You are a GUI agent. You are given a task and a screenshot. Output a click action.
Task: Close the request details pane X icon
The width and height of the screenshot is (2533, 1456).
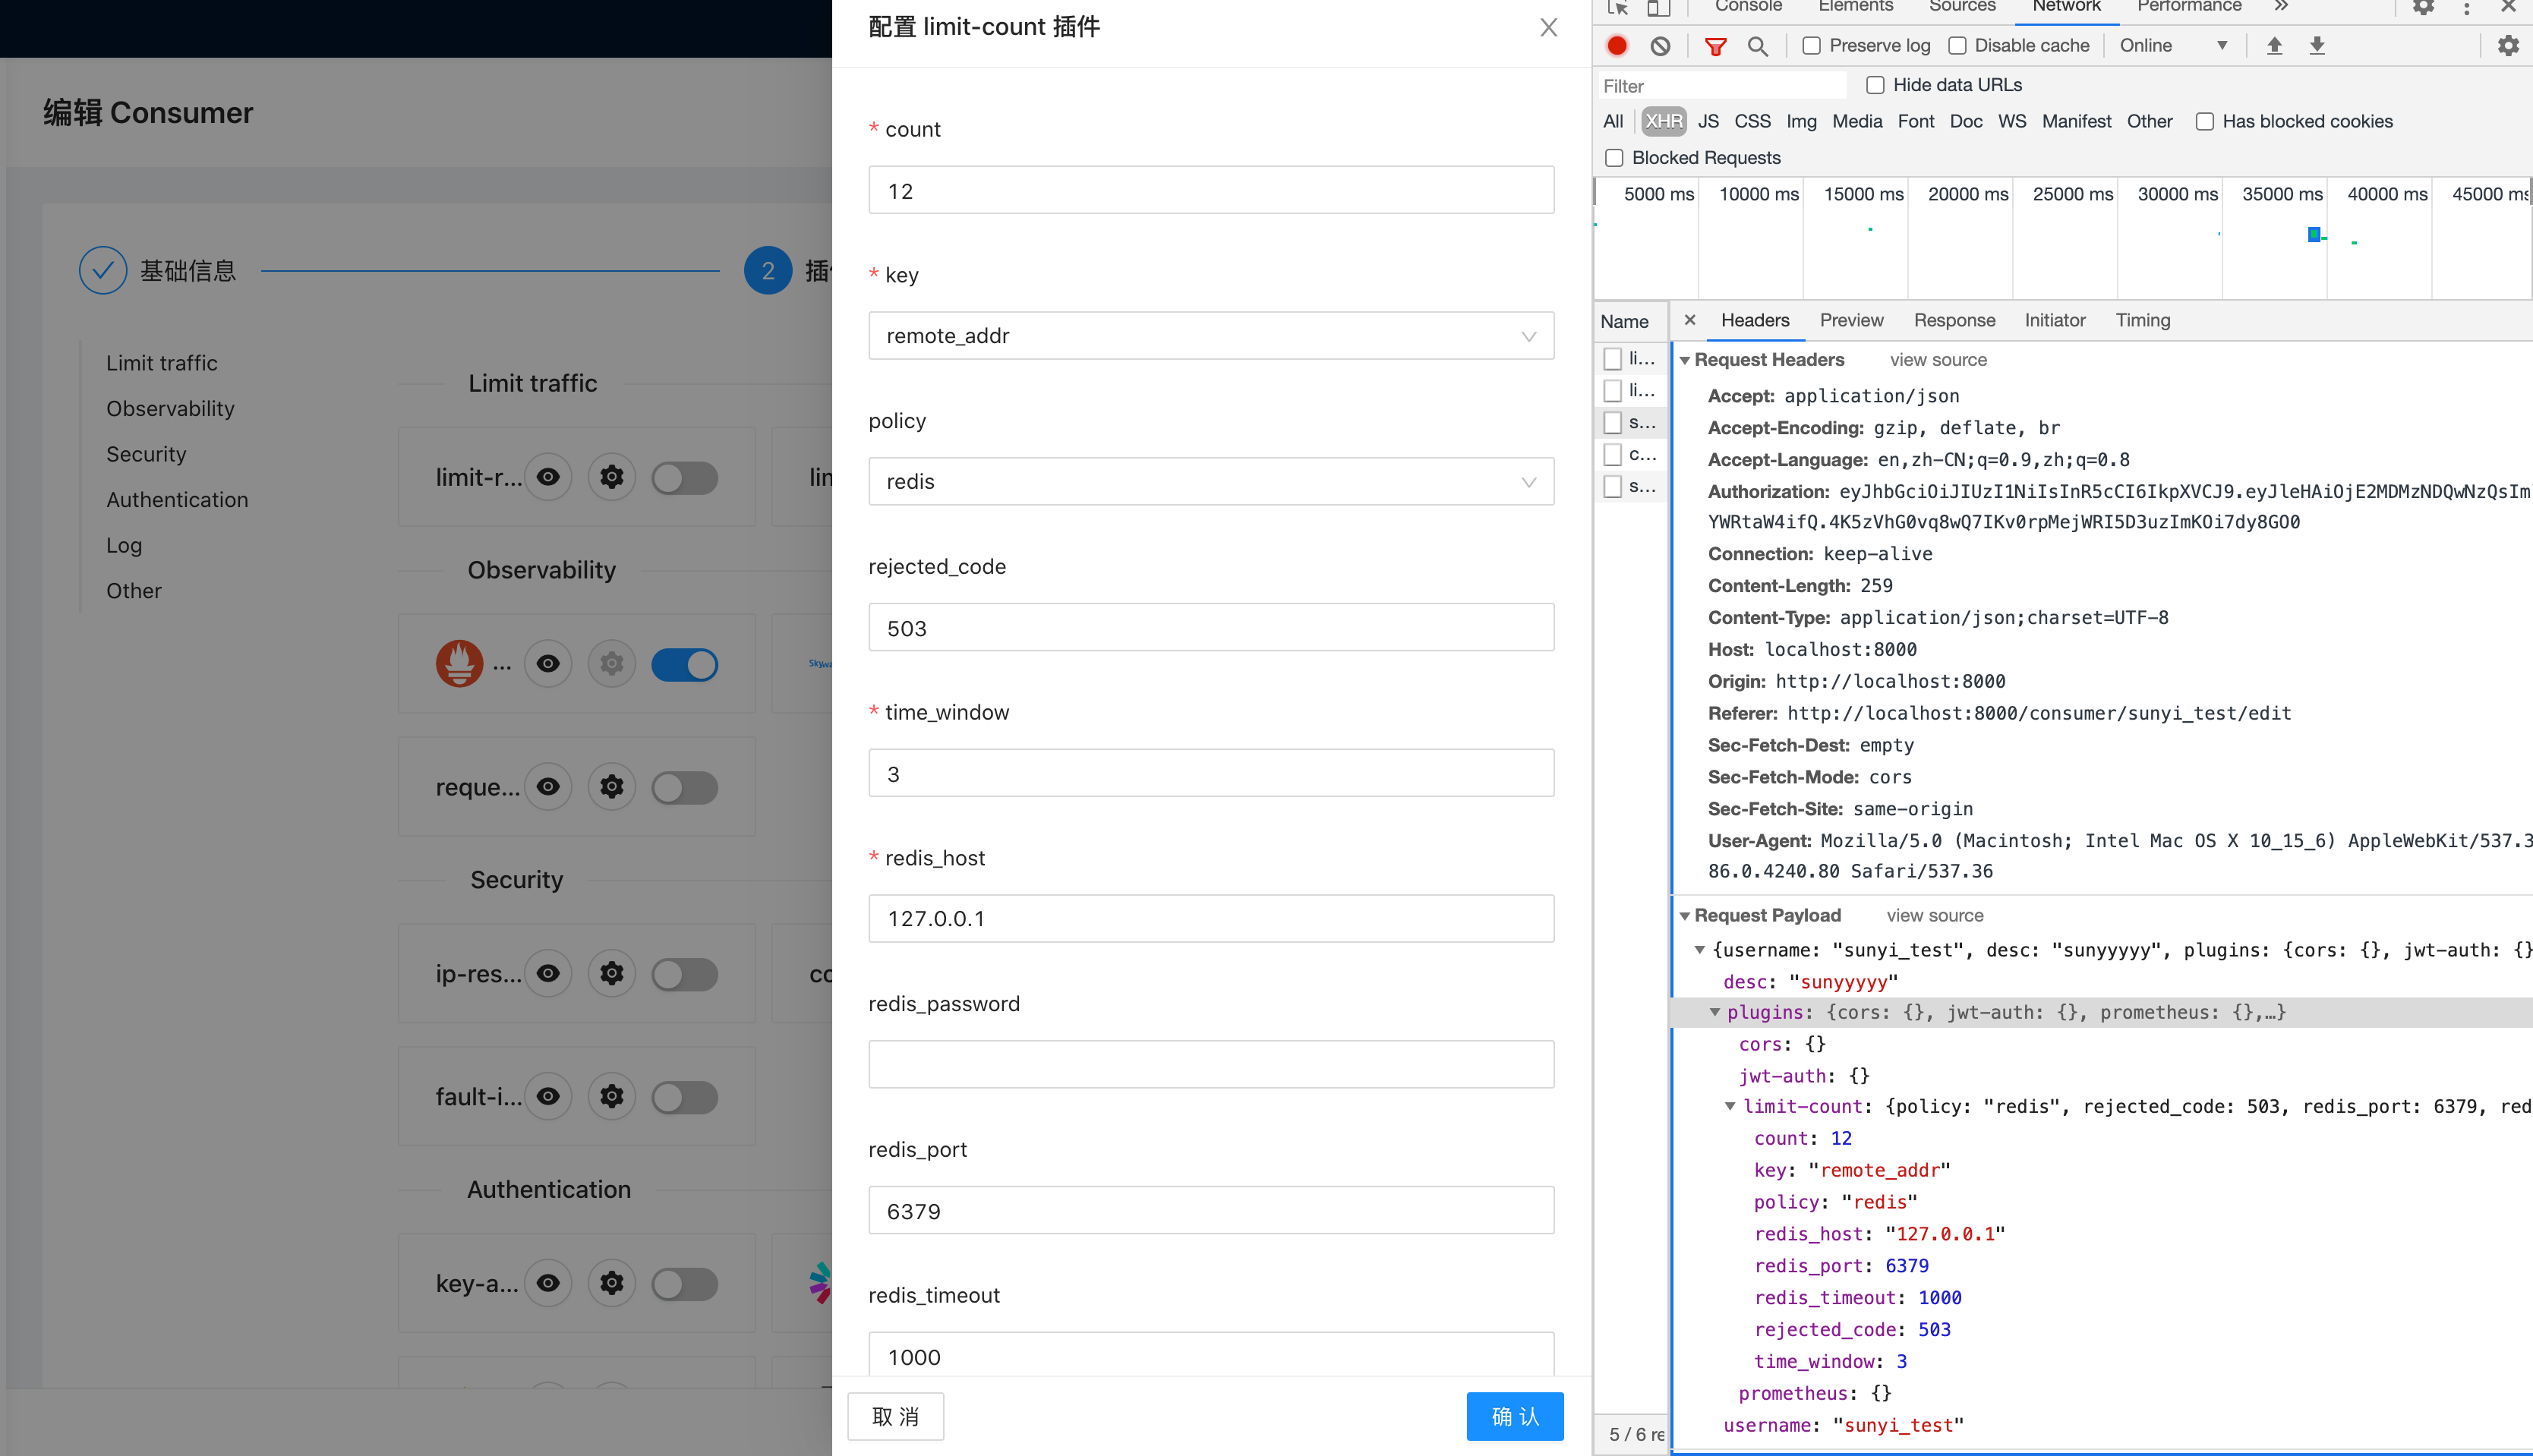pos(1690,320)
